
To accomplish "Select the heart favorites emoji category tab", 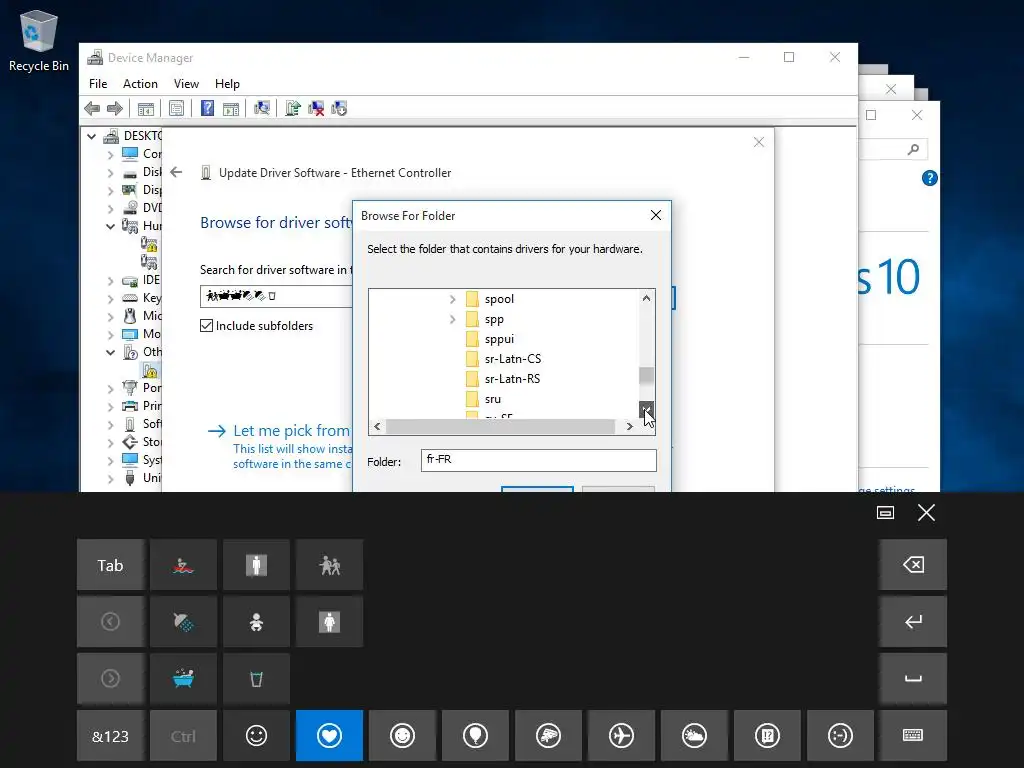I will 329,735.
